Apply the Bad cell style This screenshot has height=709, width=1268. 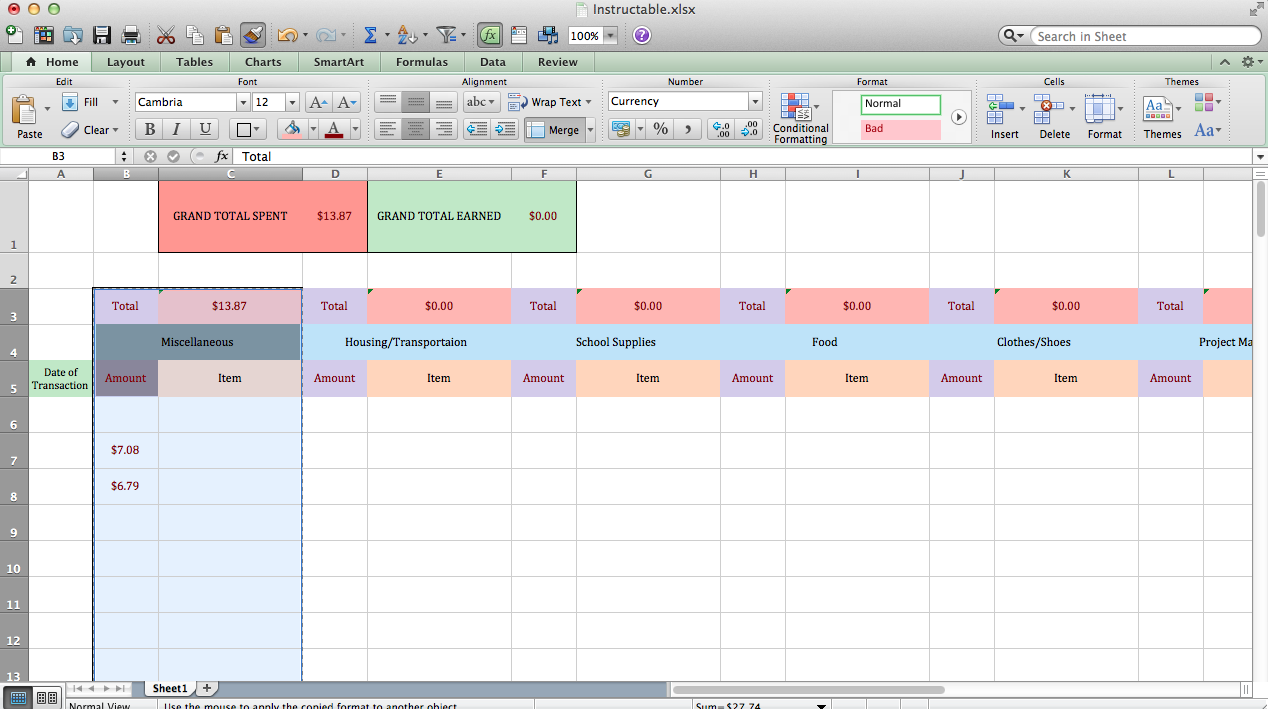[x=901, y=129]
